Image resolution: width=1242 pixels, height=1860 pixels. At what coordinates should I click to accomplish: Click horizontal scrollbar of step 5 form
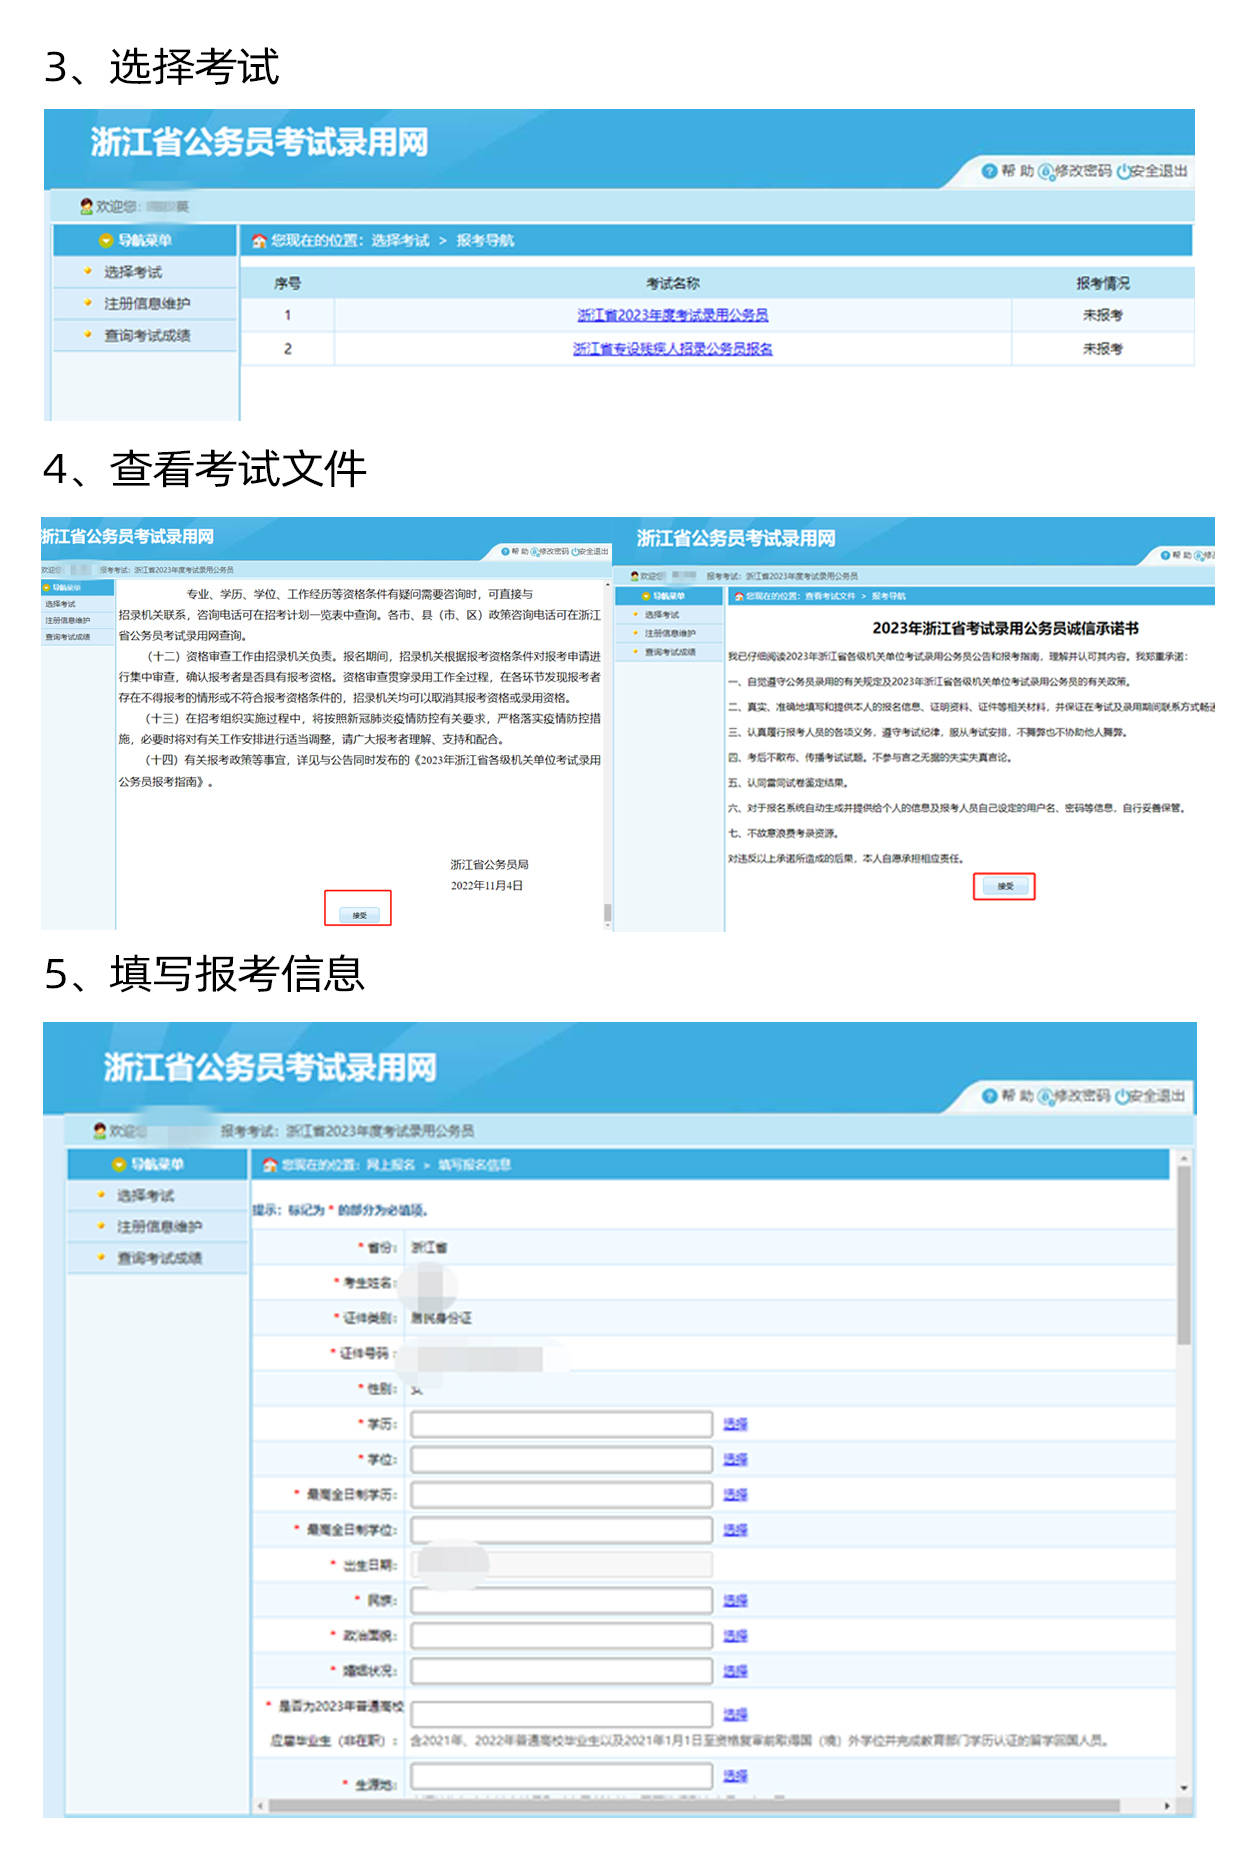694,1806
